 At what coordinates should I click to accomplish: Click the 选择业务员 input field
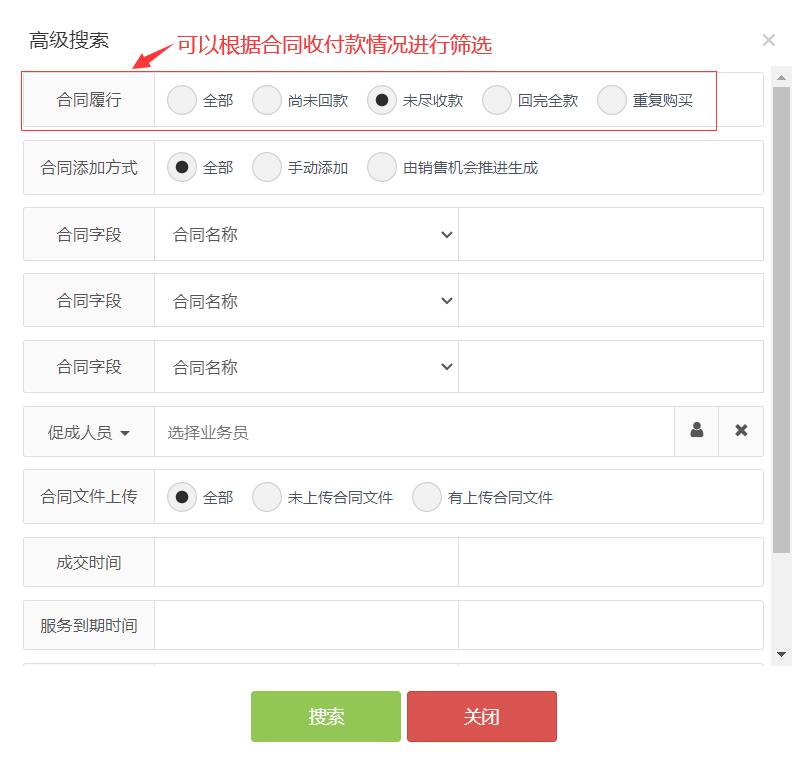pos(414,432)
